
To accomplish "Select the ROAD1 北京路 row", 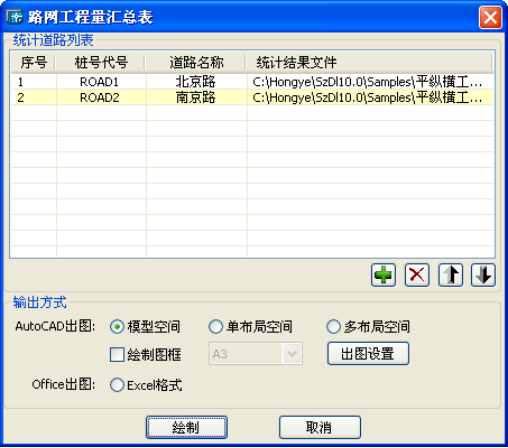I will pos(252,82).
